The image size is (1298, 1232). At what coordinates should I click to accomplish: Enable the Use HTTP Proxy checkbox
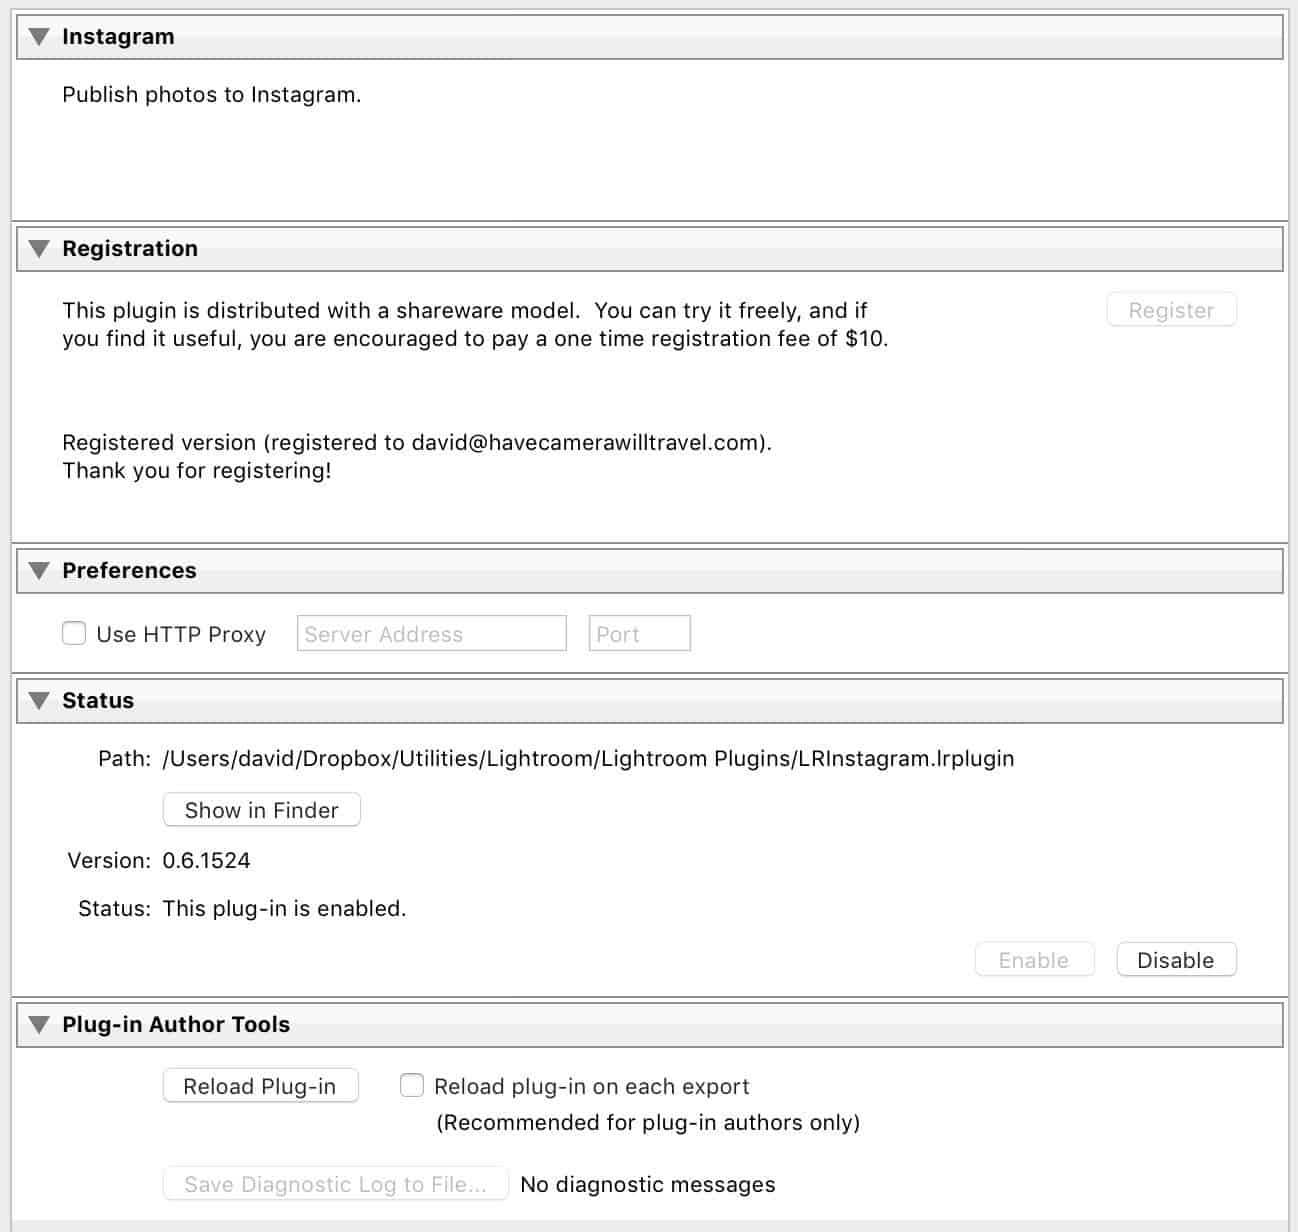[x=74, y=633]
